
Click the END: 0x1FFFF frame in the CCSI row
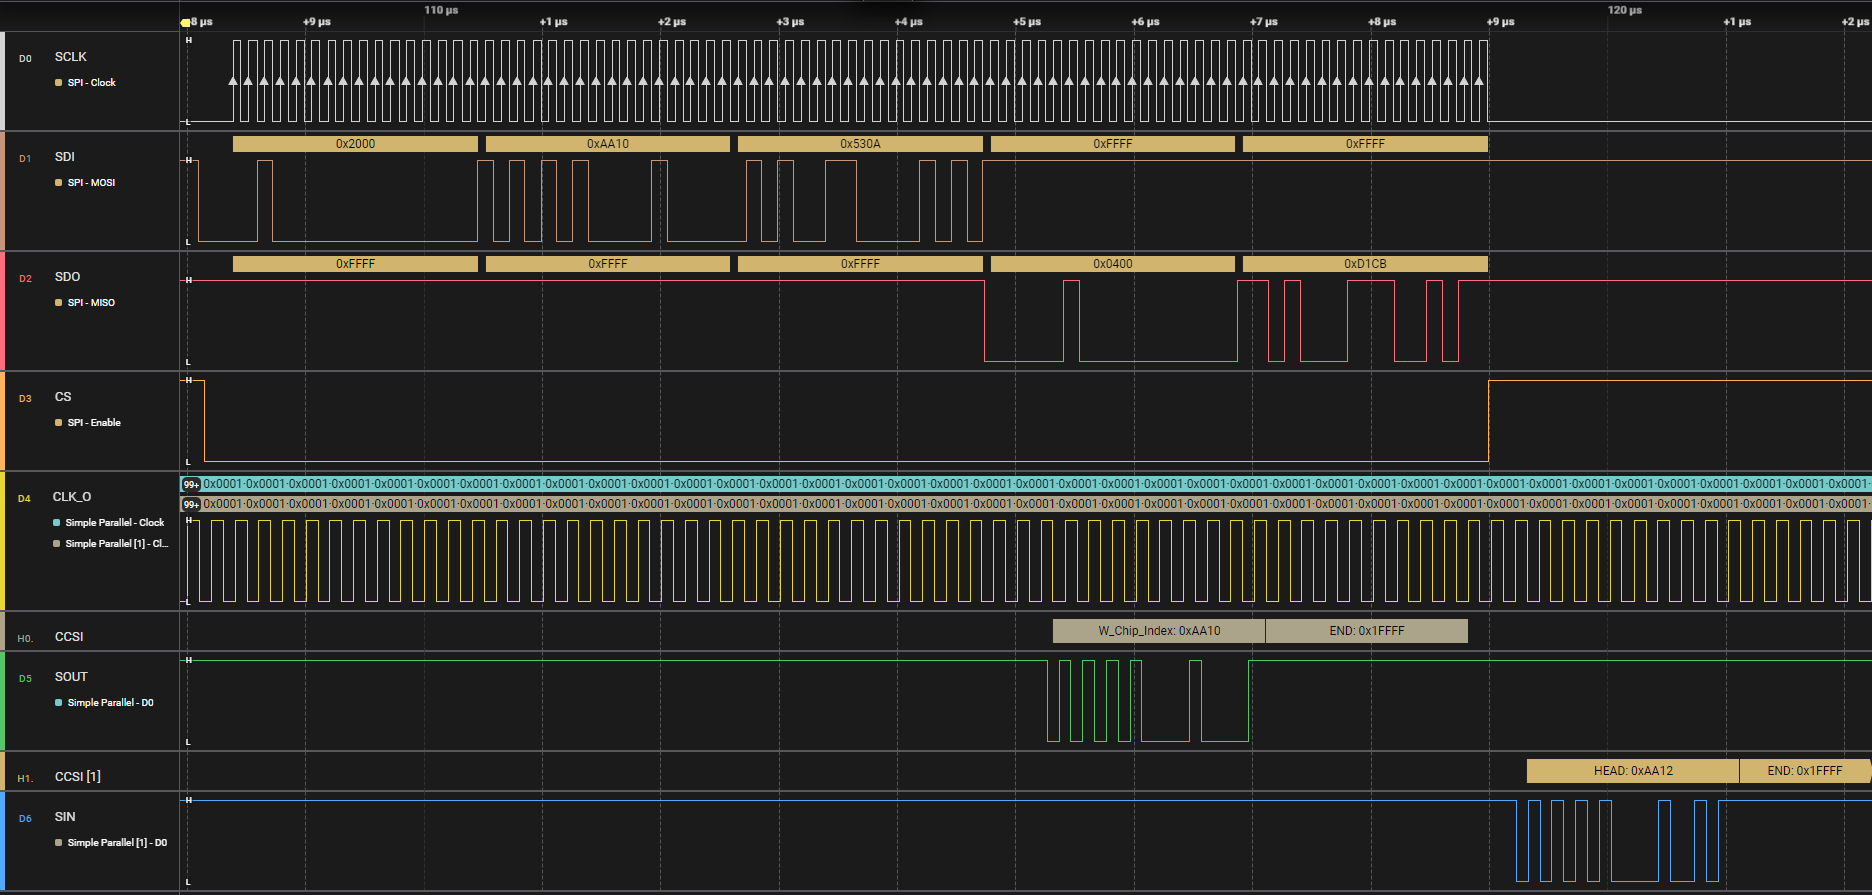(1366, 631)
